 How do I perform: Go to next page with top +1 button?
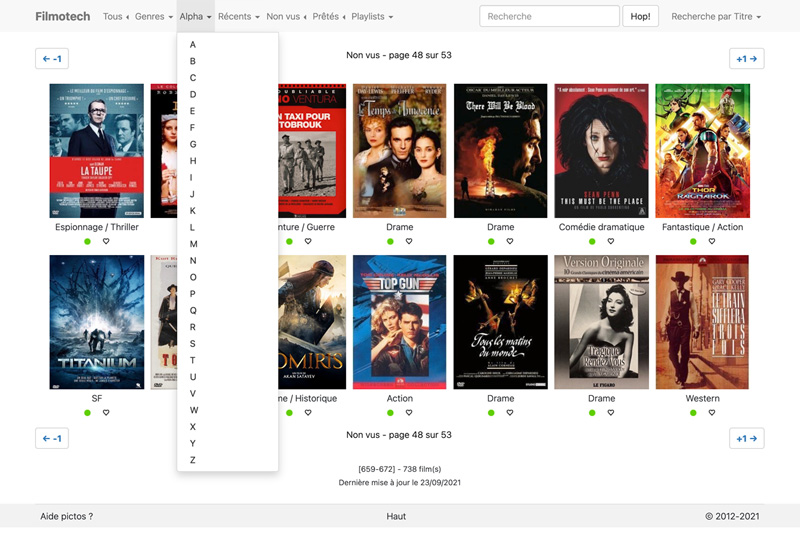point(746,59)
